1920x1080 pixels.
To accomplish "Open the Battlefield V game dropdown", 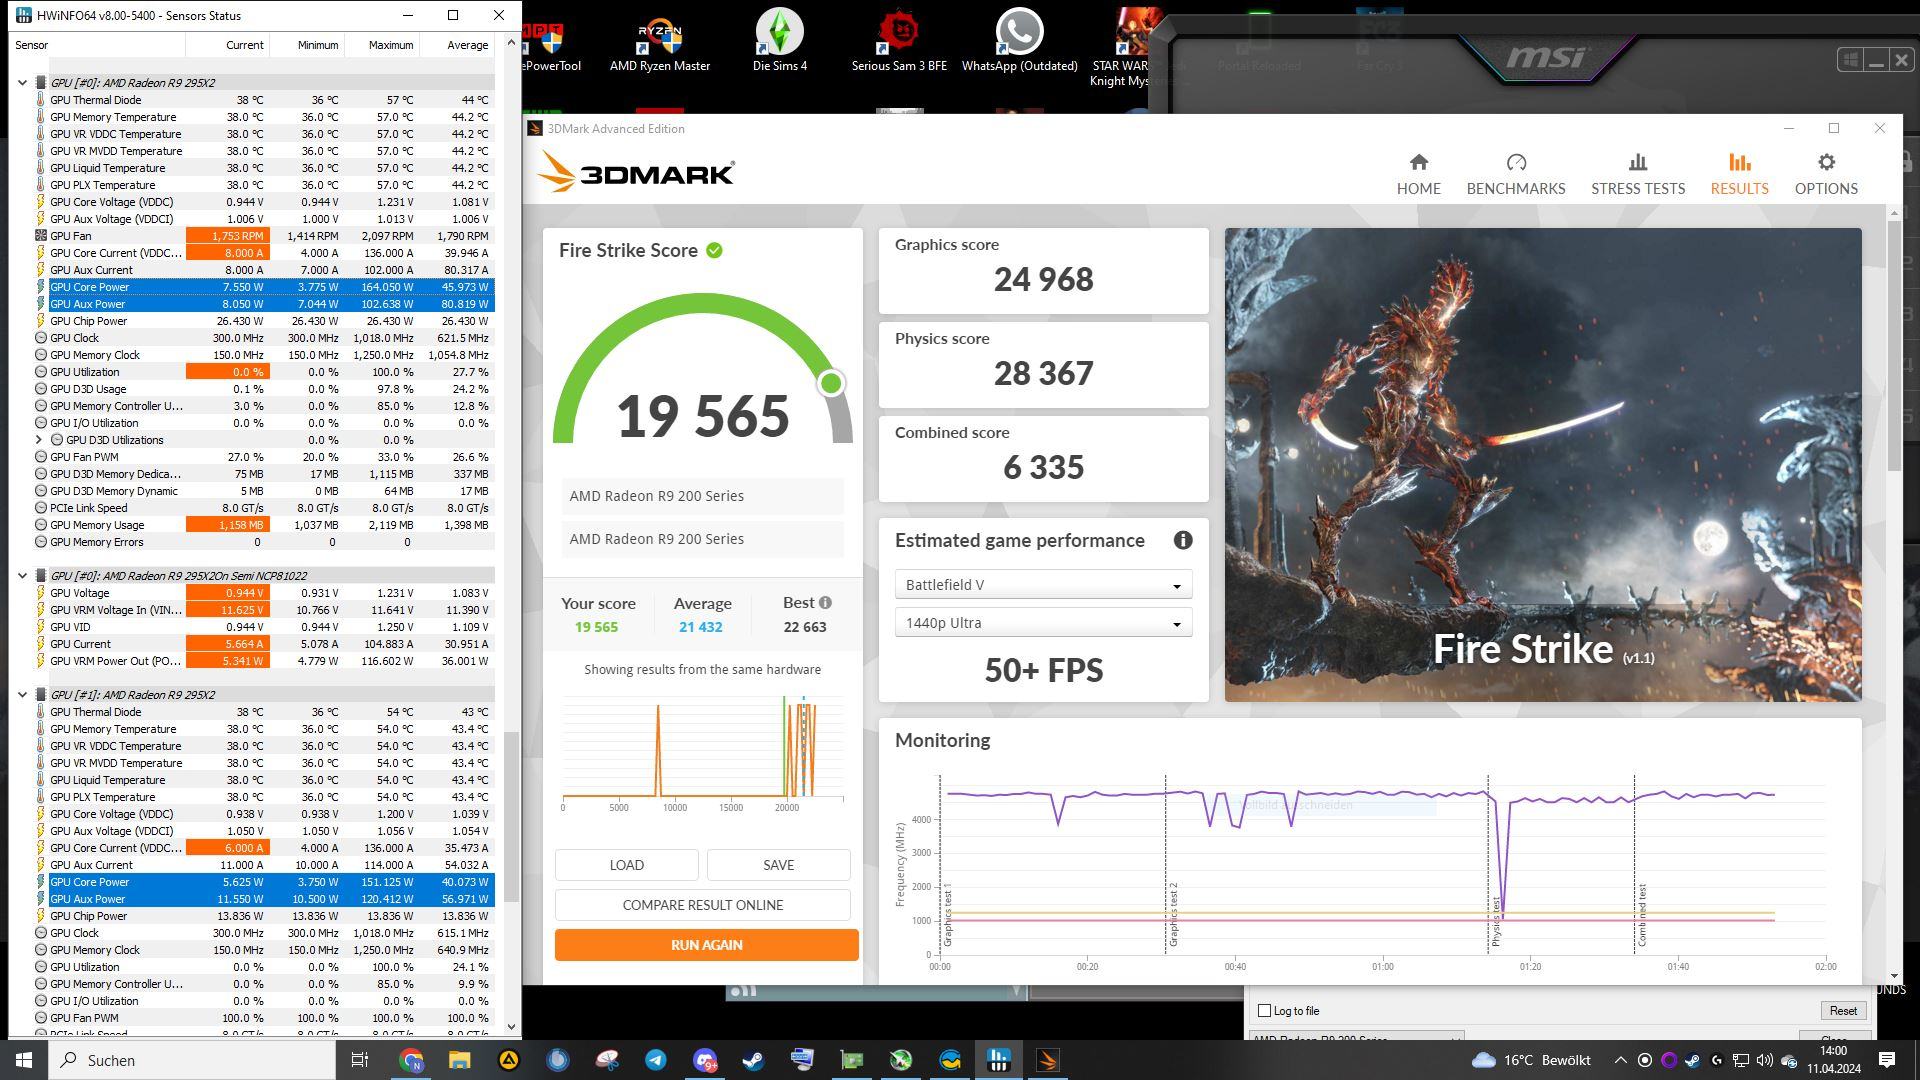I will tap(1043, 585).
